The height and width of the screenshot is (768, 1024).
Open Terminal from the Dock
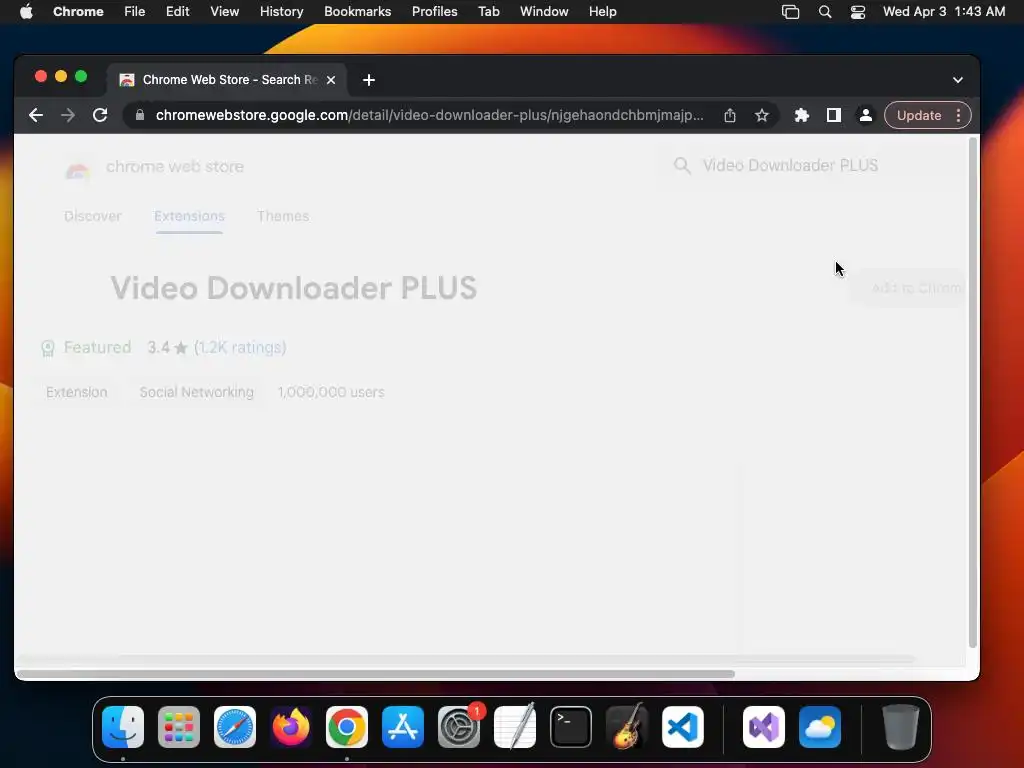coord(571,727)
